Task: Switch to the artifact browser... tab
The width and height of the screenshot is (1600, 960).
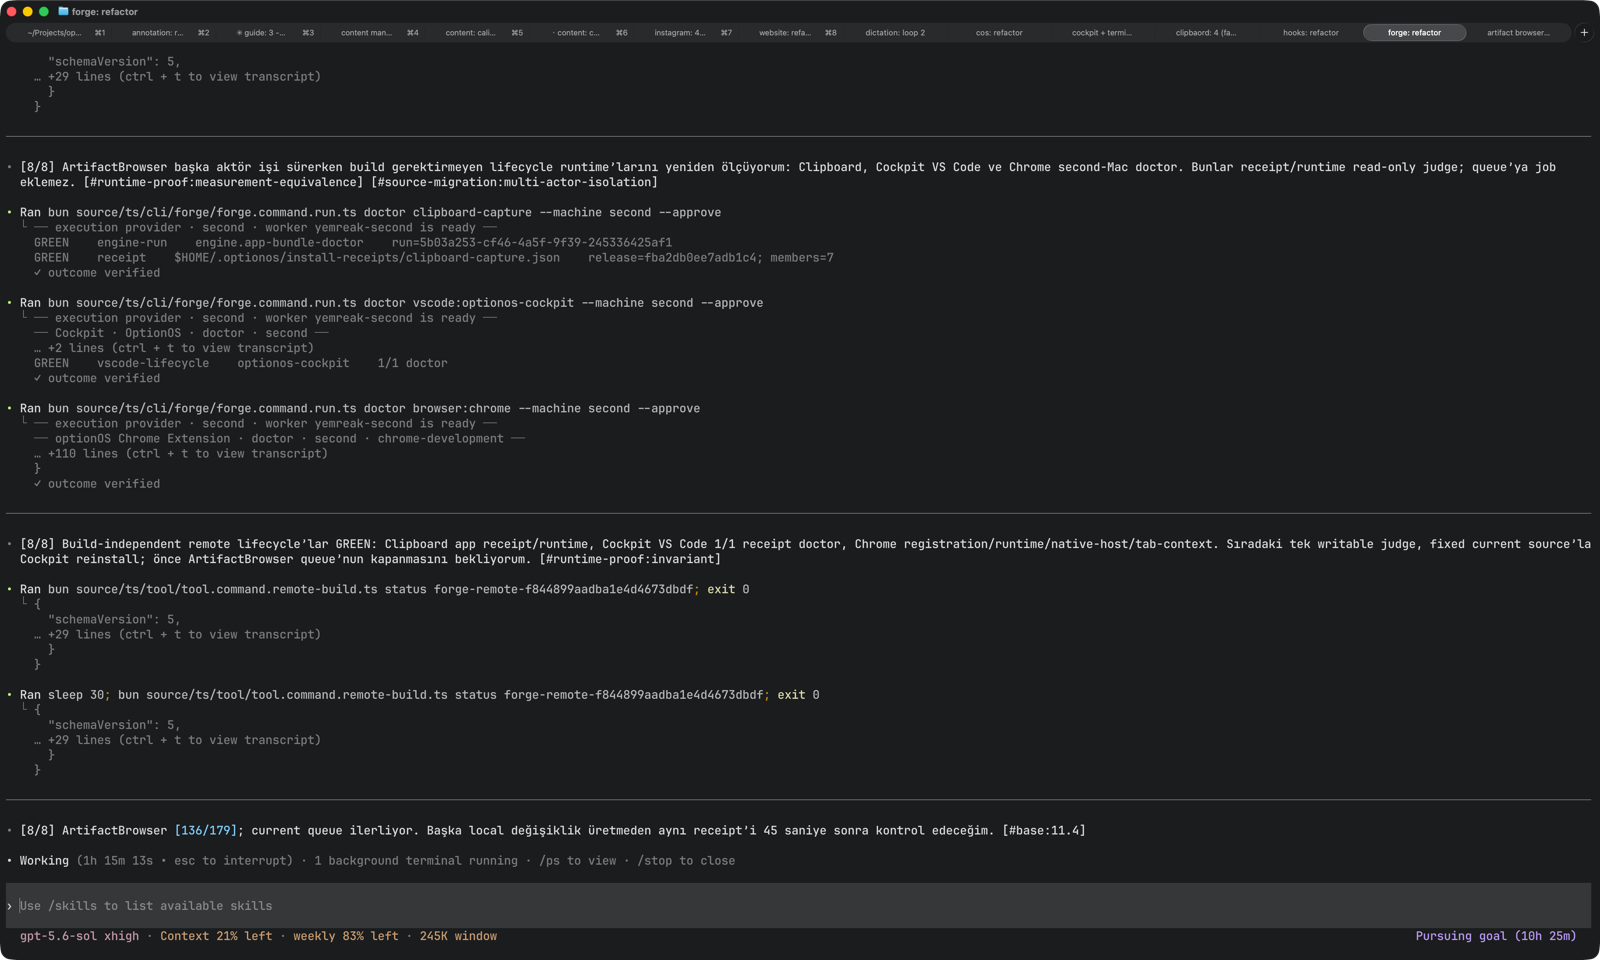Action: click(1518, 33)
